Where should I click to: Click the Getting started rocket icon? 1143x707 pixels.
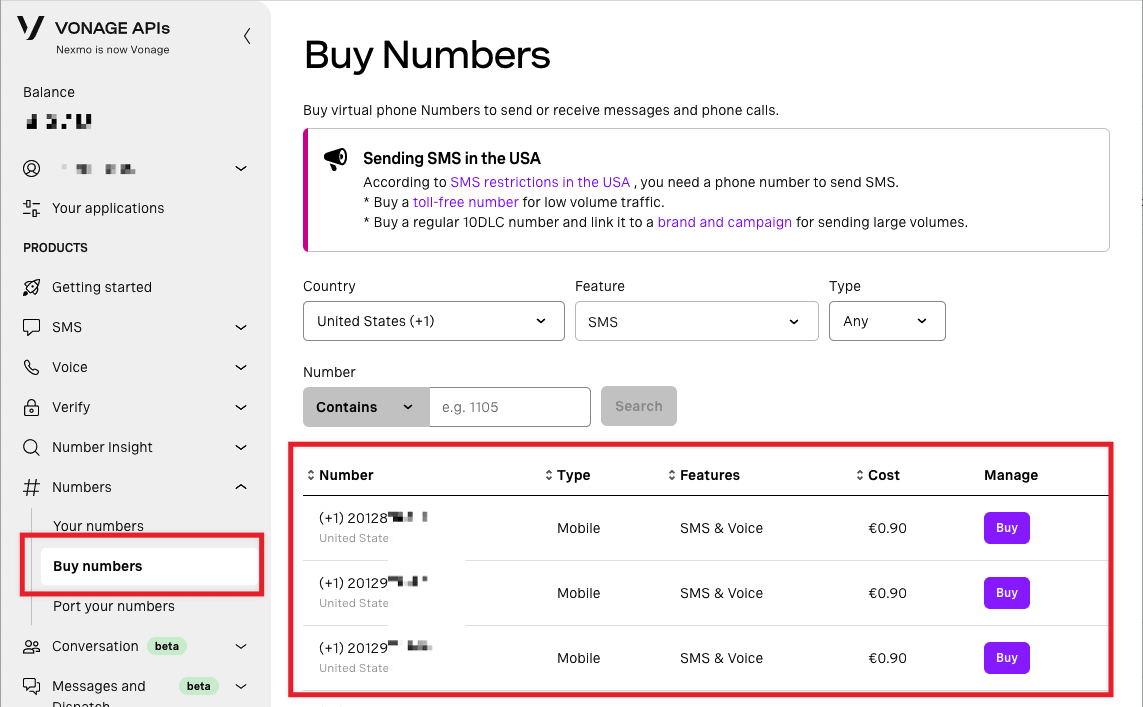[32, 287]
